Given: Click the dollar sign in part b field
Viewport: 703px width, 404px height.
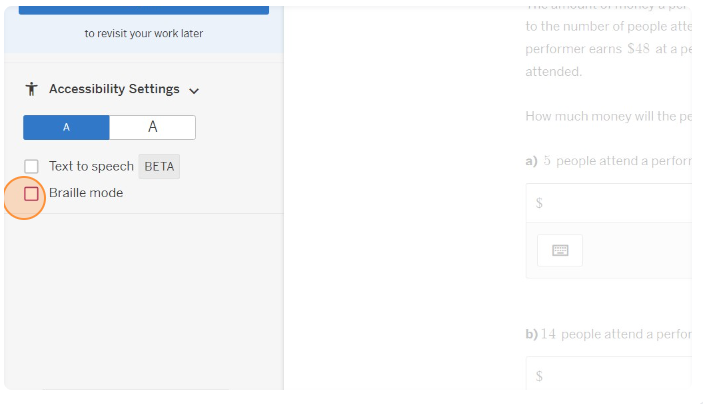Looking at the screenshot, I should click(539, 376).
